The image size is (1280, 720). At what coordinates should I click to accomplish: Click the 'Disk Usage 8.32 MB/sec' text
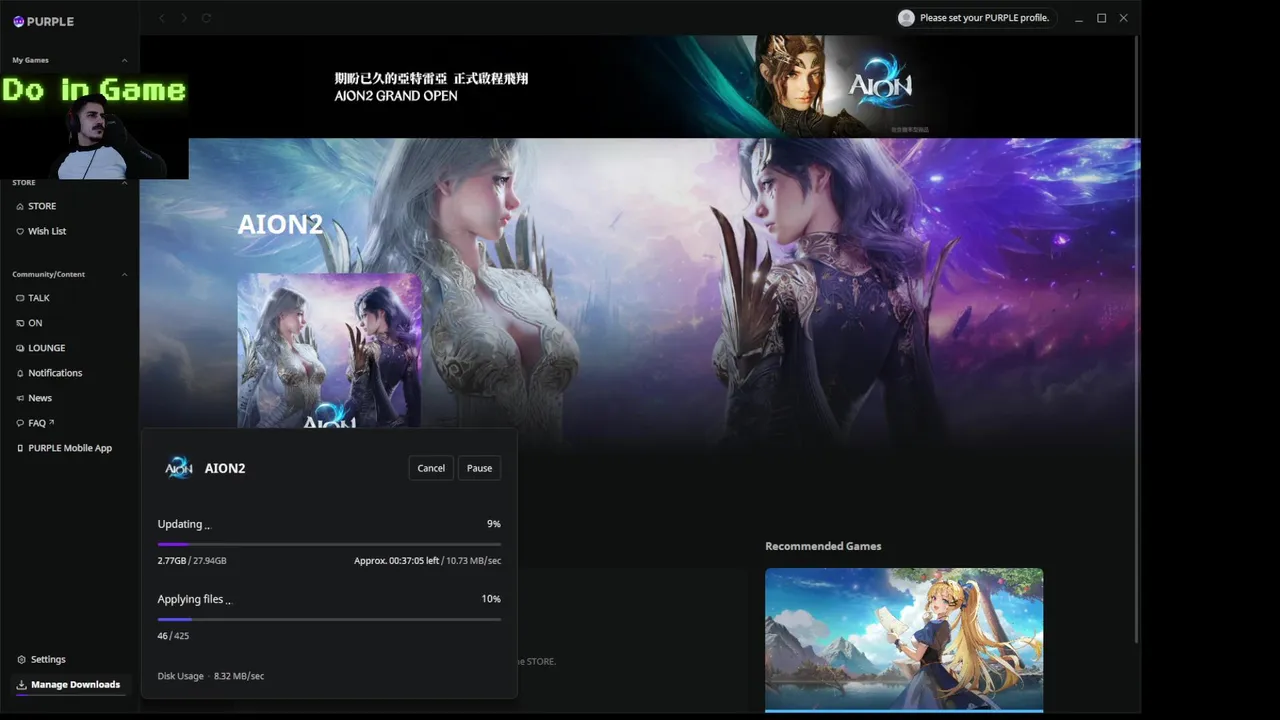click(211, 676)
